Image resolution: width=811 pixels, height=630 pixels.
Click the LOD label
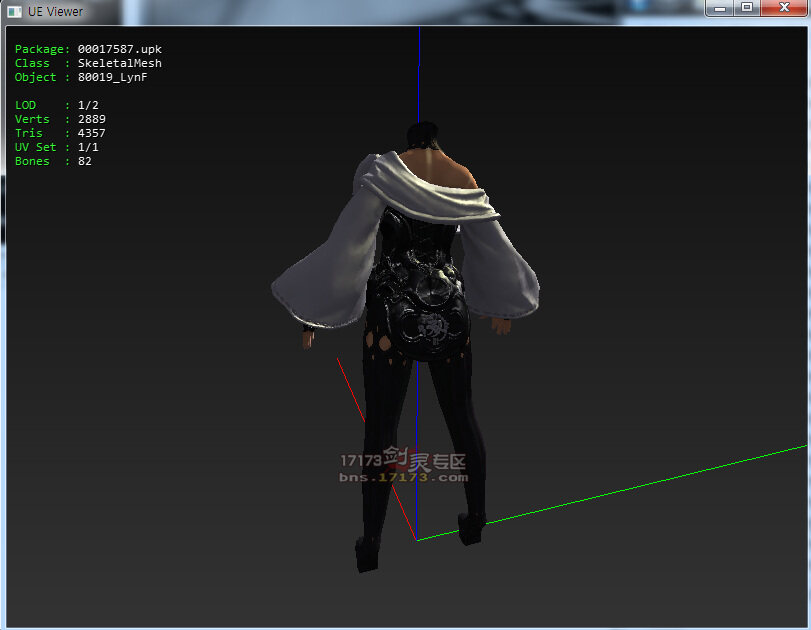(x=25, y=105)
